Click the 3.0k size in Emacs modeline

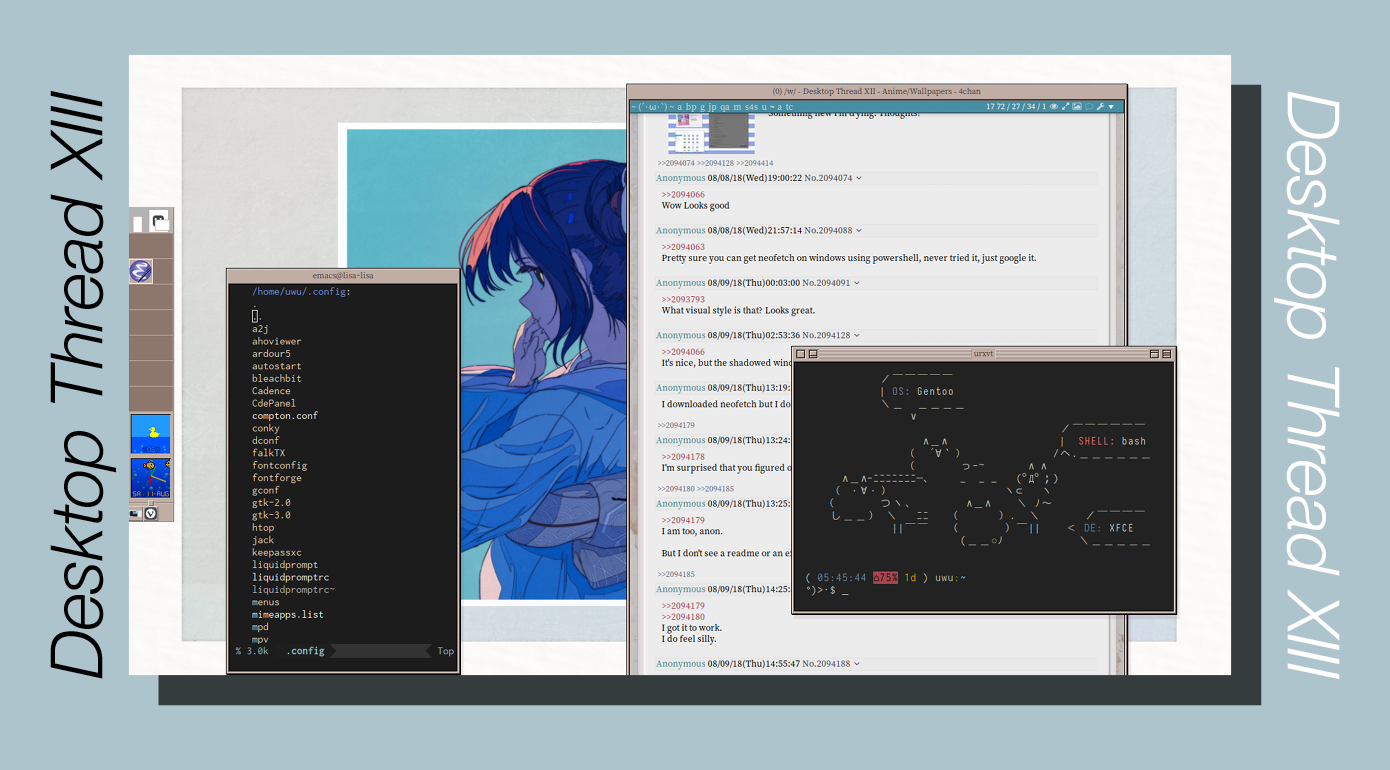[257, 651]
